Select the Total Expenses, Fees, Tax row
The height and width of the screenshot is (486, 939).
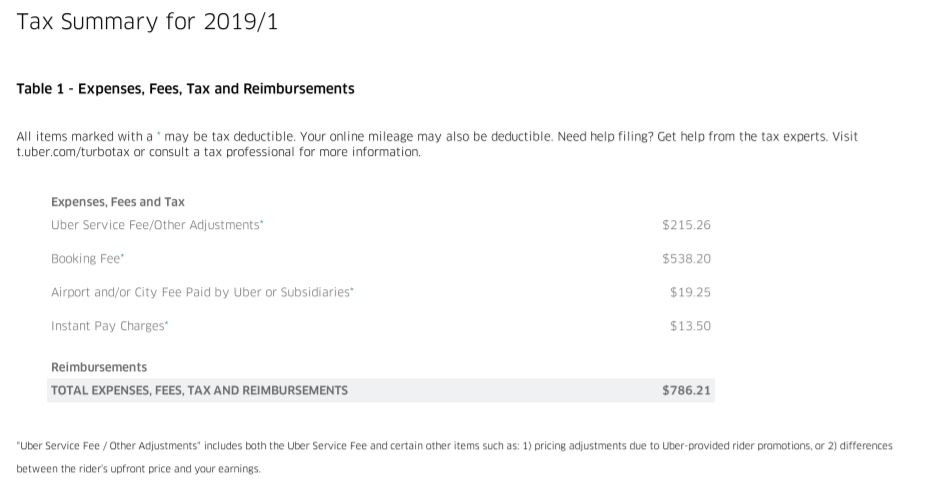[381, 390]
